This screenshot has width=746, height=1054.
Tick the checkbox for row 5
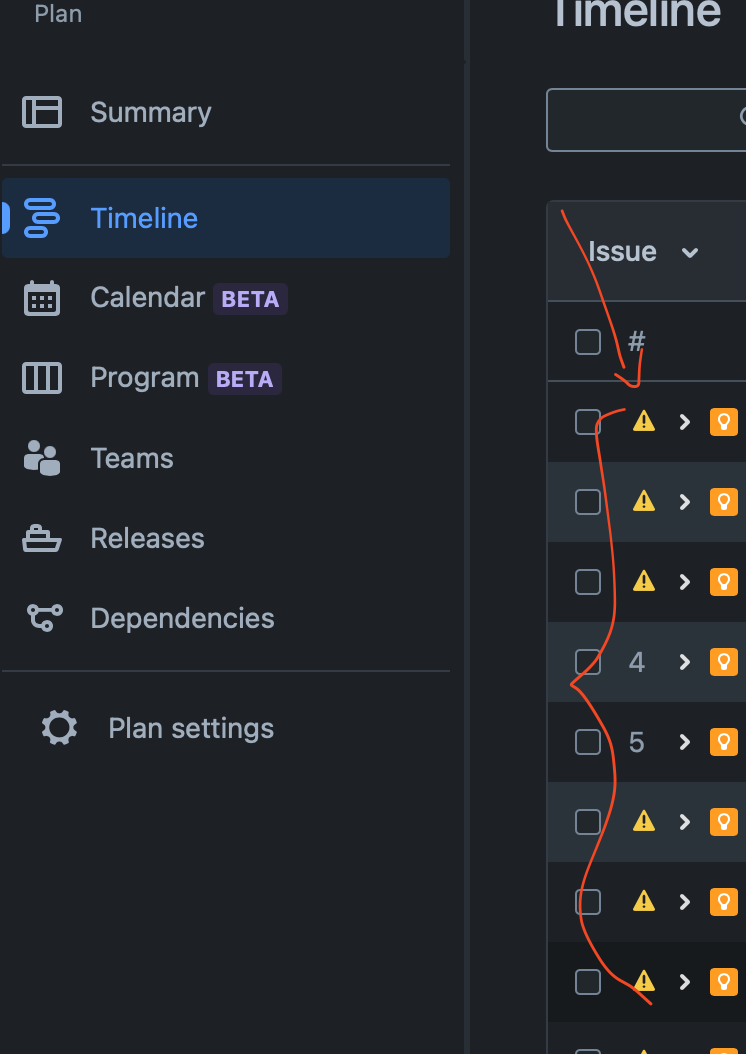click(588, 742)
